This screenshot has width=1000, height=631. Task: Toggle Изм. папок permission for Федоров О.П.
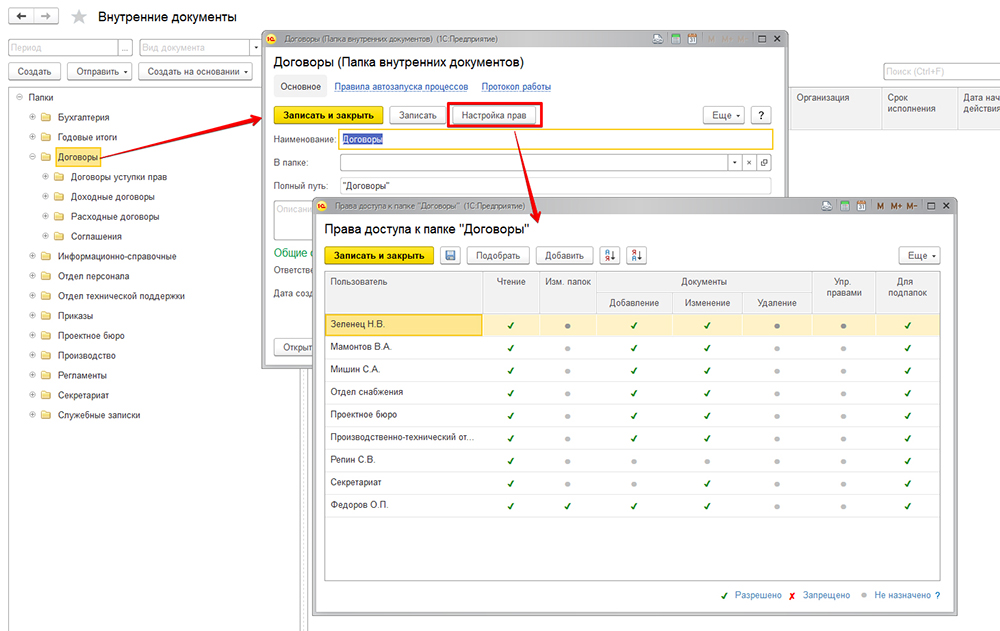568,506
